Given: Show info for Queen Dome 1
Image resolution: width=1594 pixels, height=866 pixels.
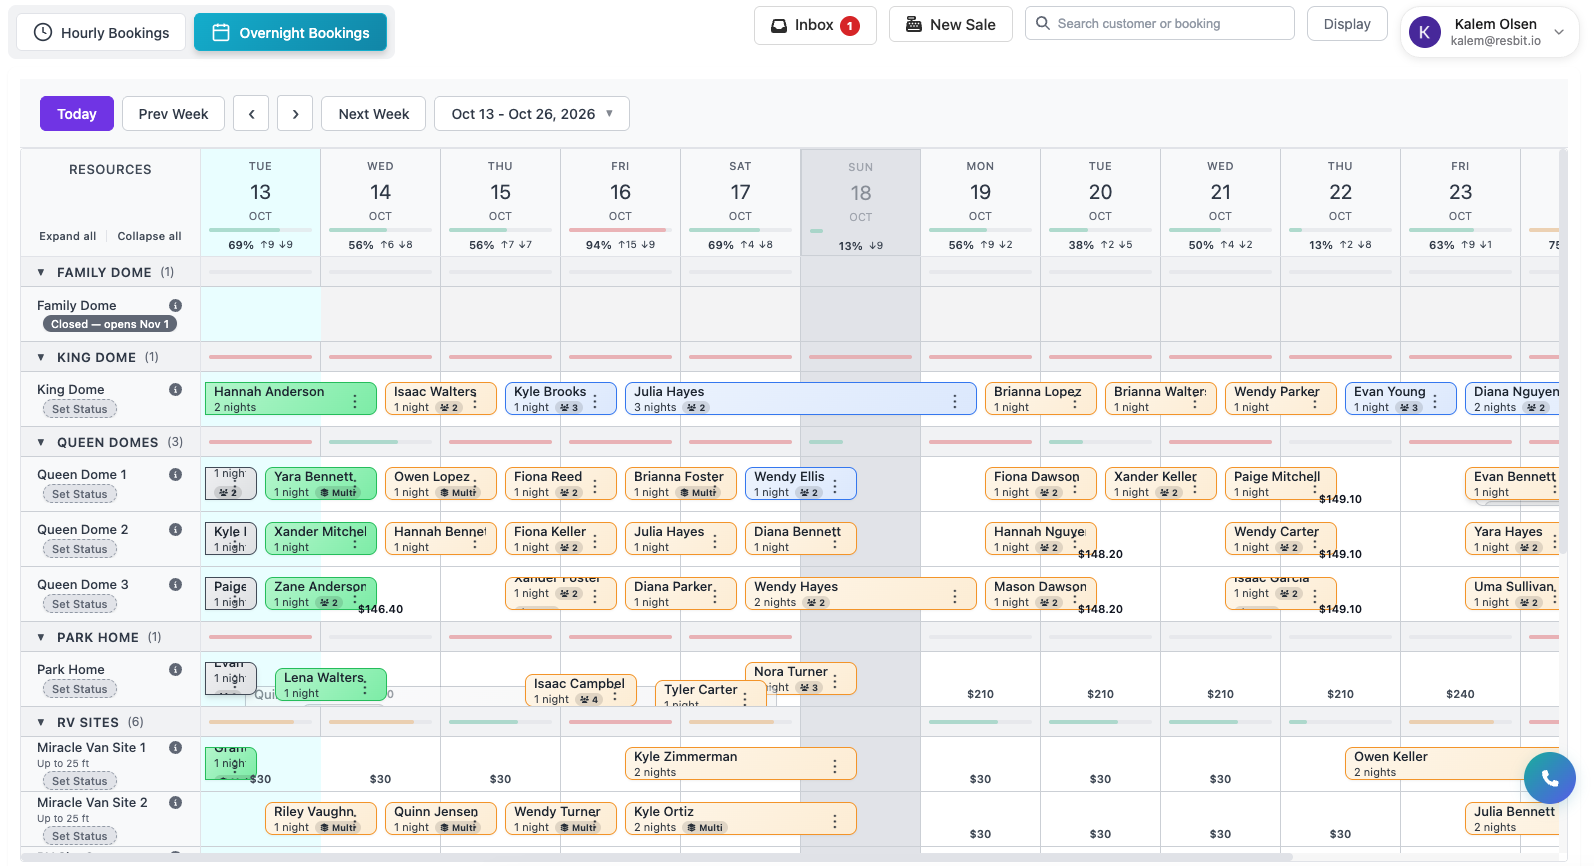Looking at the screenshot, I should (175, 475).
